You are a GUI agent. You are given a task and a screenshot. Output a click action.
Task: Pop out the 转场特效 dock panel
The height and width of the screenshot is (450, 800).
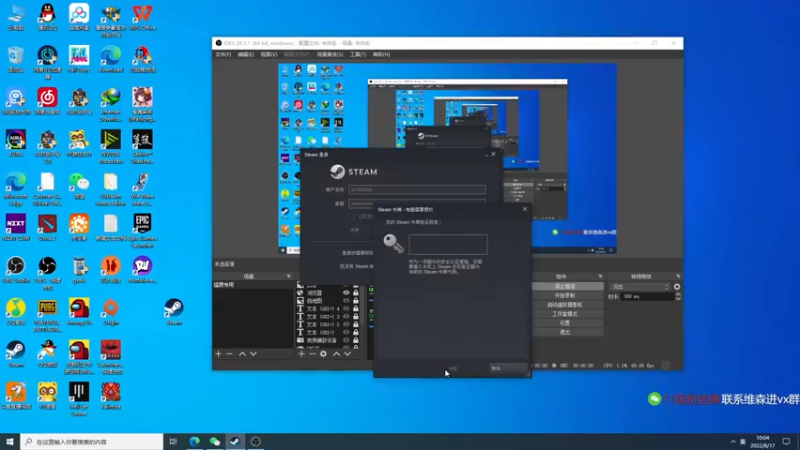[678, 276]
